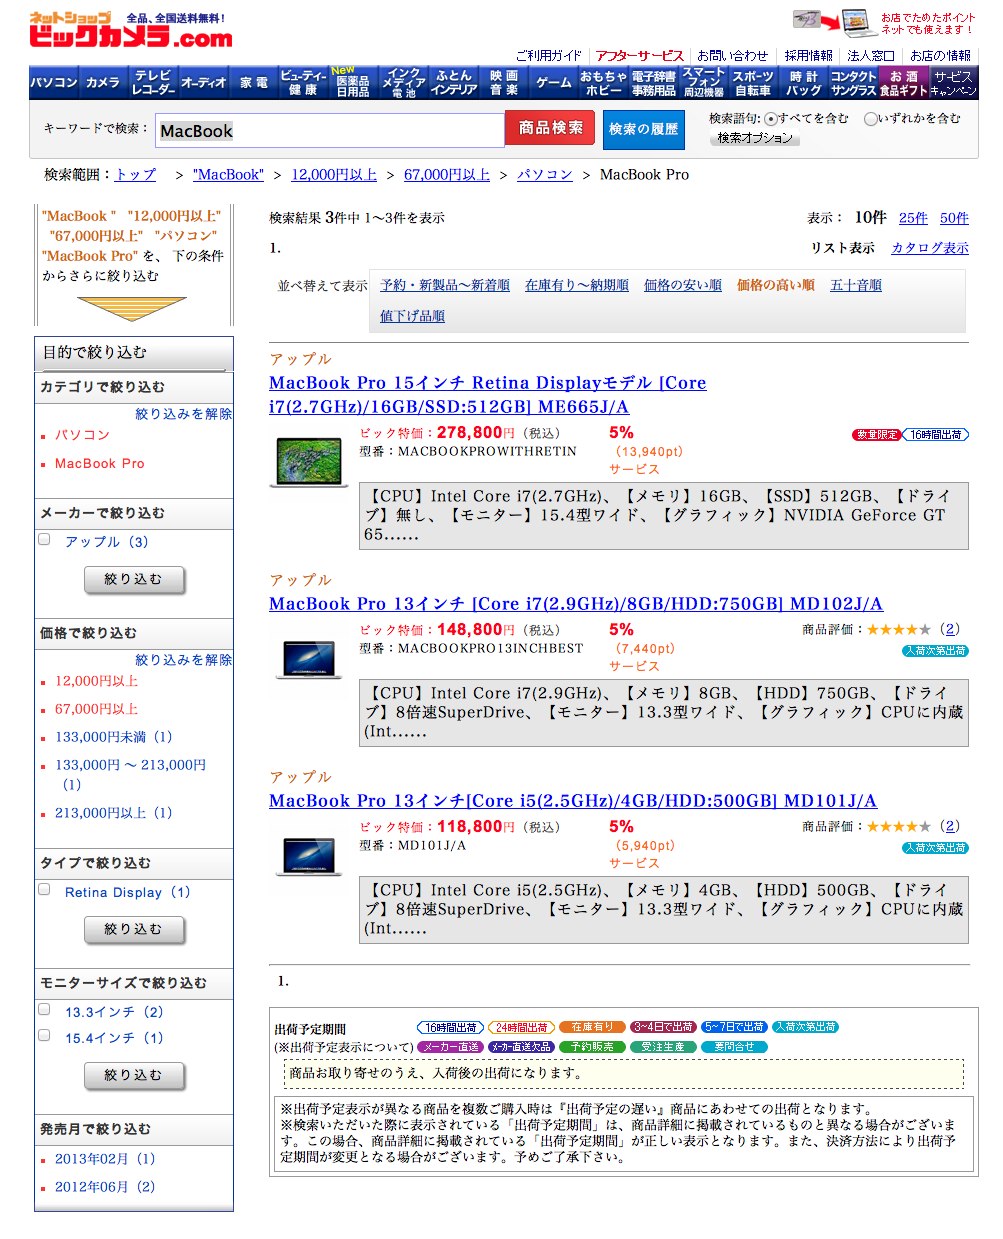Open the アフターサービス link
Viewport: 1003px width, 1239px height.
640,56
